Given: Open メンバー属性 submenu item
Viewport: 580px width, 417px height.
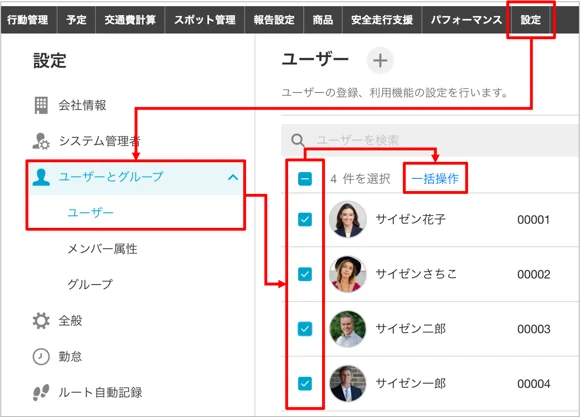Looking at the screenshot, I should [x=102, y=249].
